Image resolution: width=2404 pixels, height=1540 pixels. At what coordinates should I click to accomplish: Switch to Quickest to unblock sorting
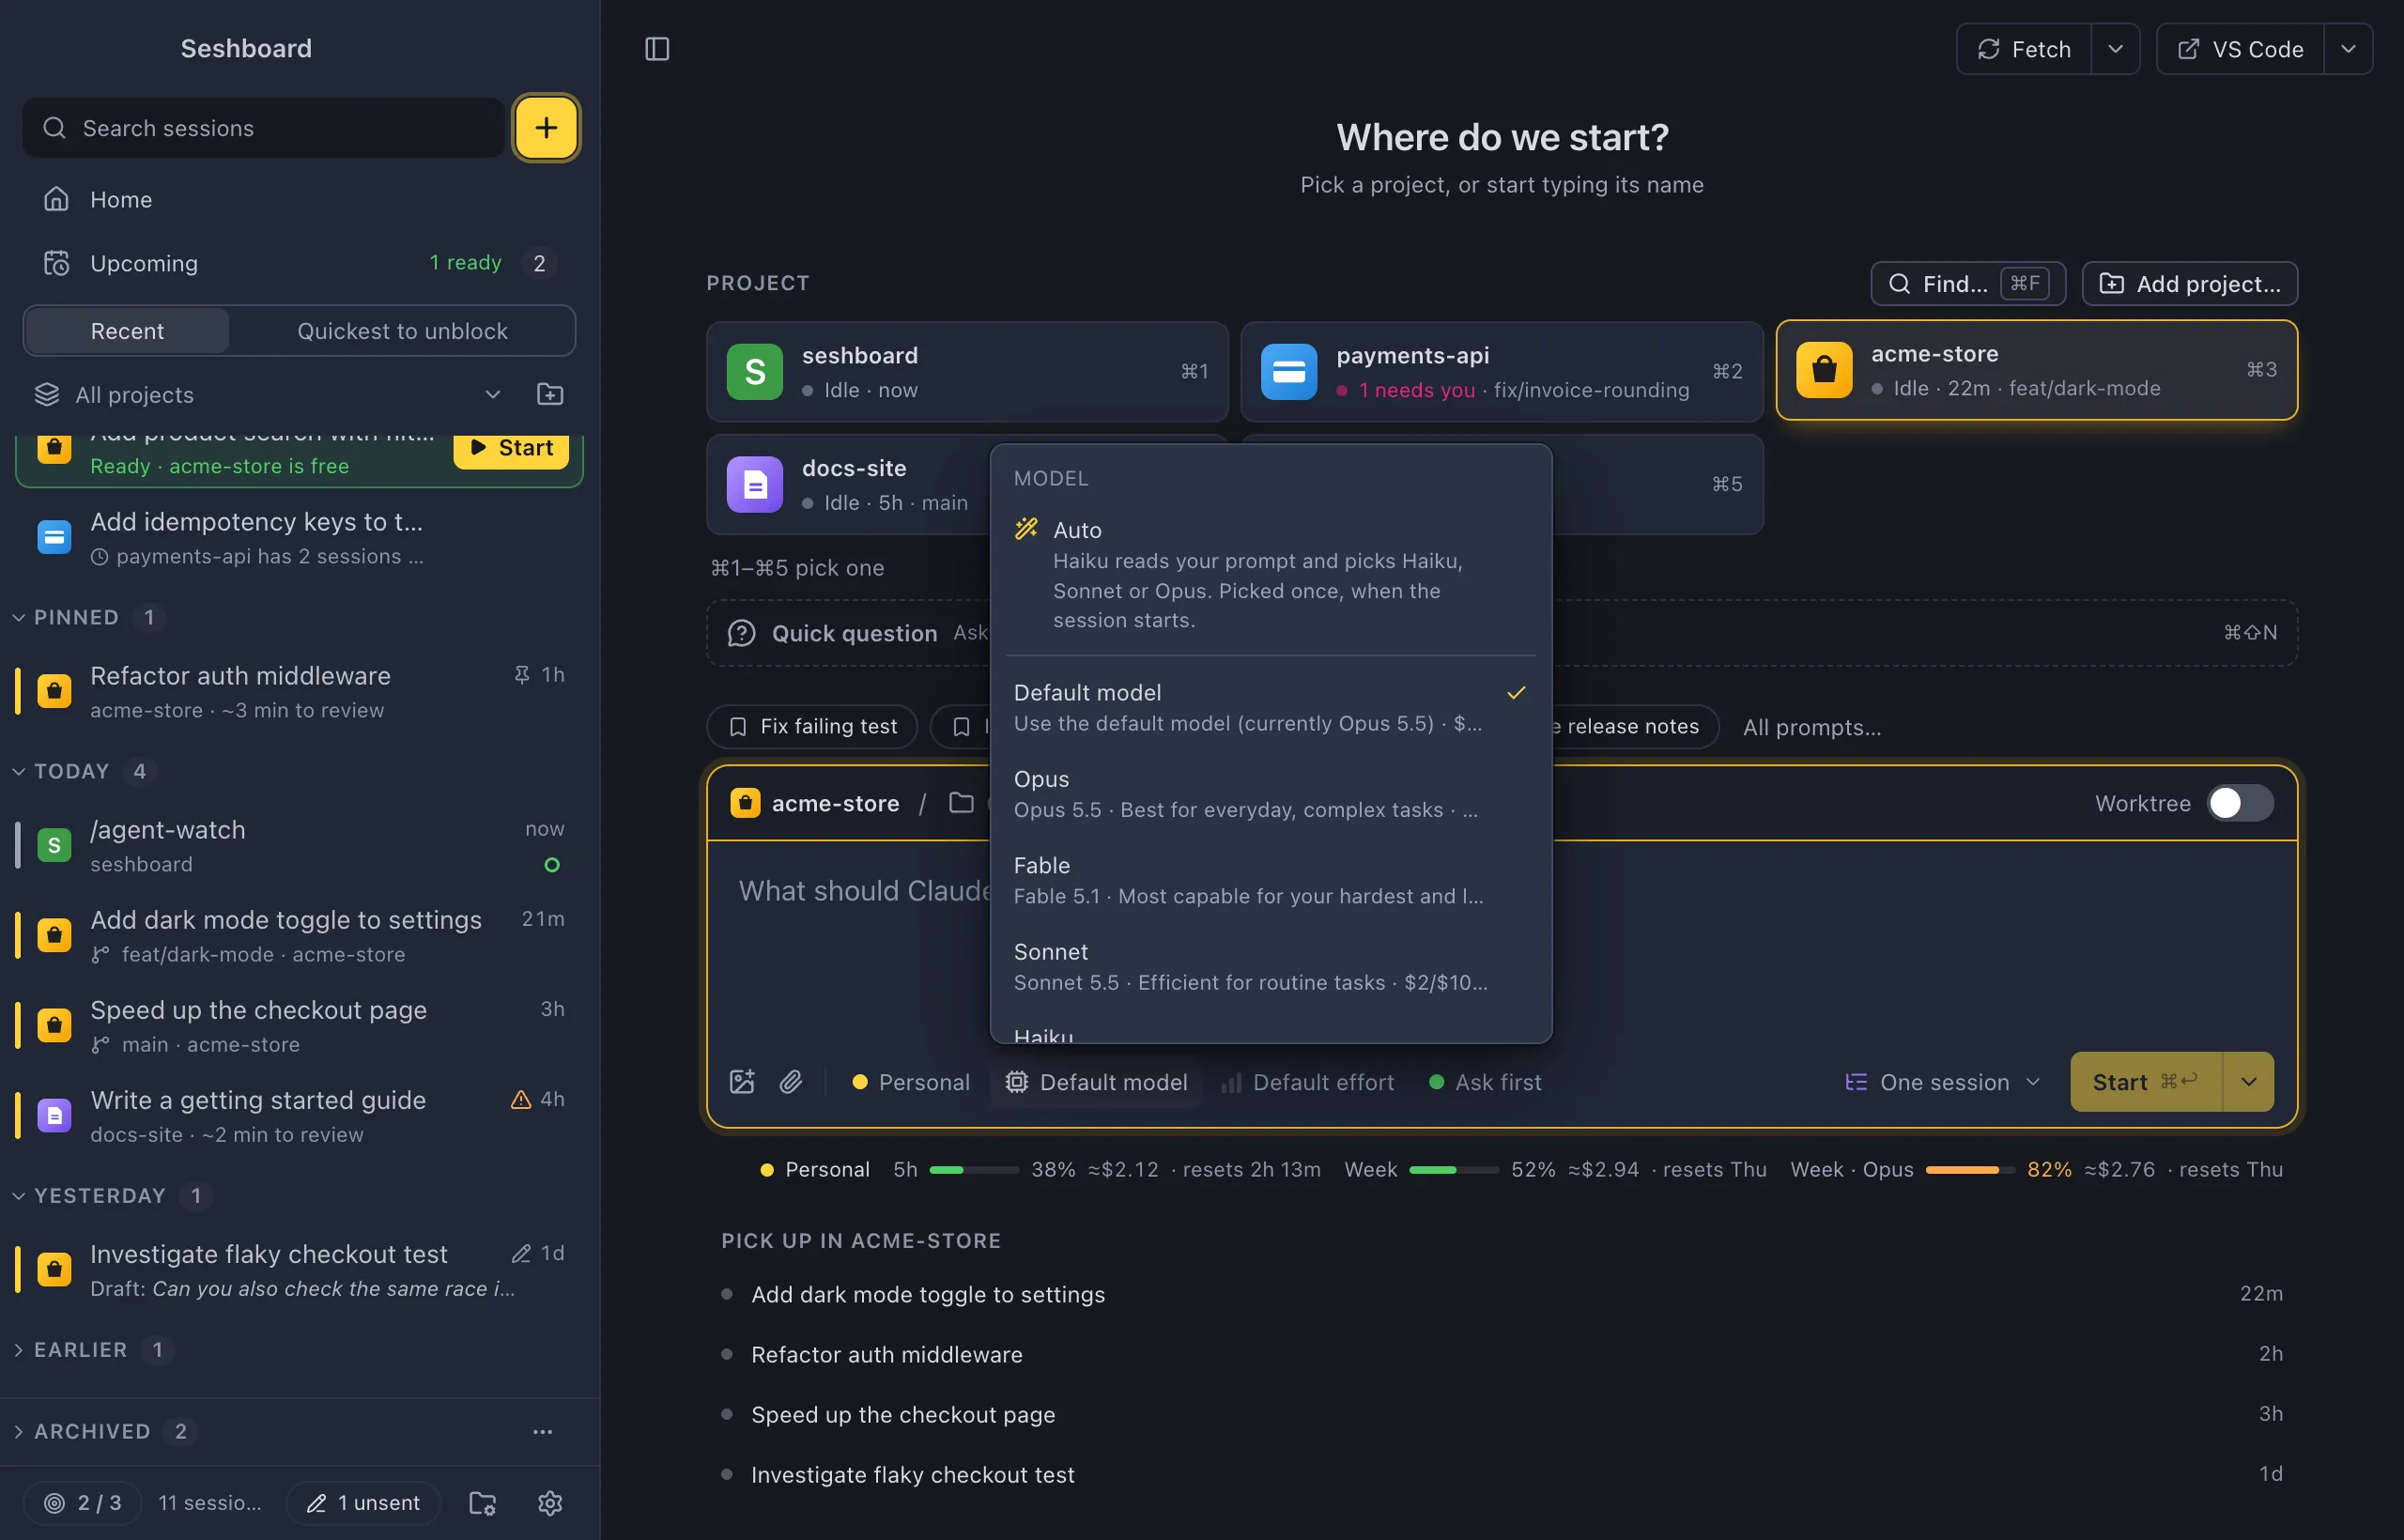pyautogui.click(x=402, y=331)
